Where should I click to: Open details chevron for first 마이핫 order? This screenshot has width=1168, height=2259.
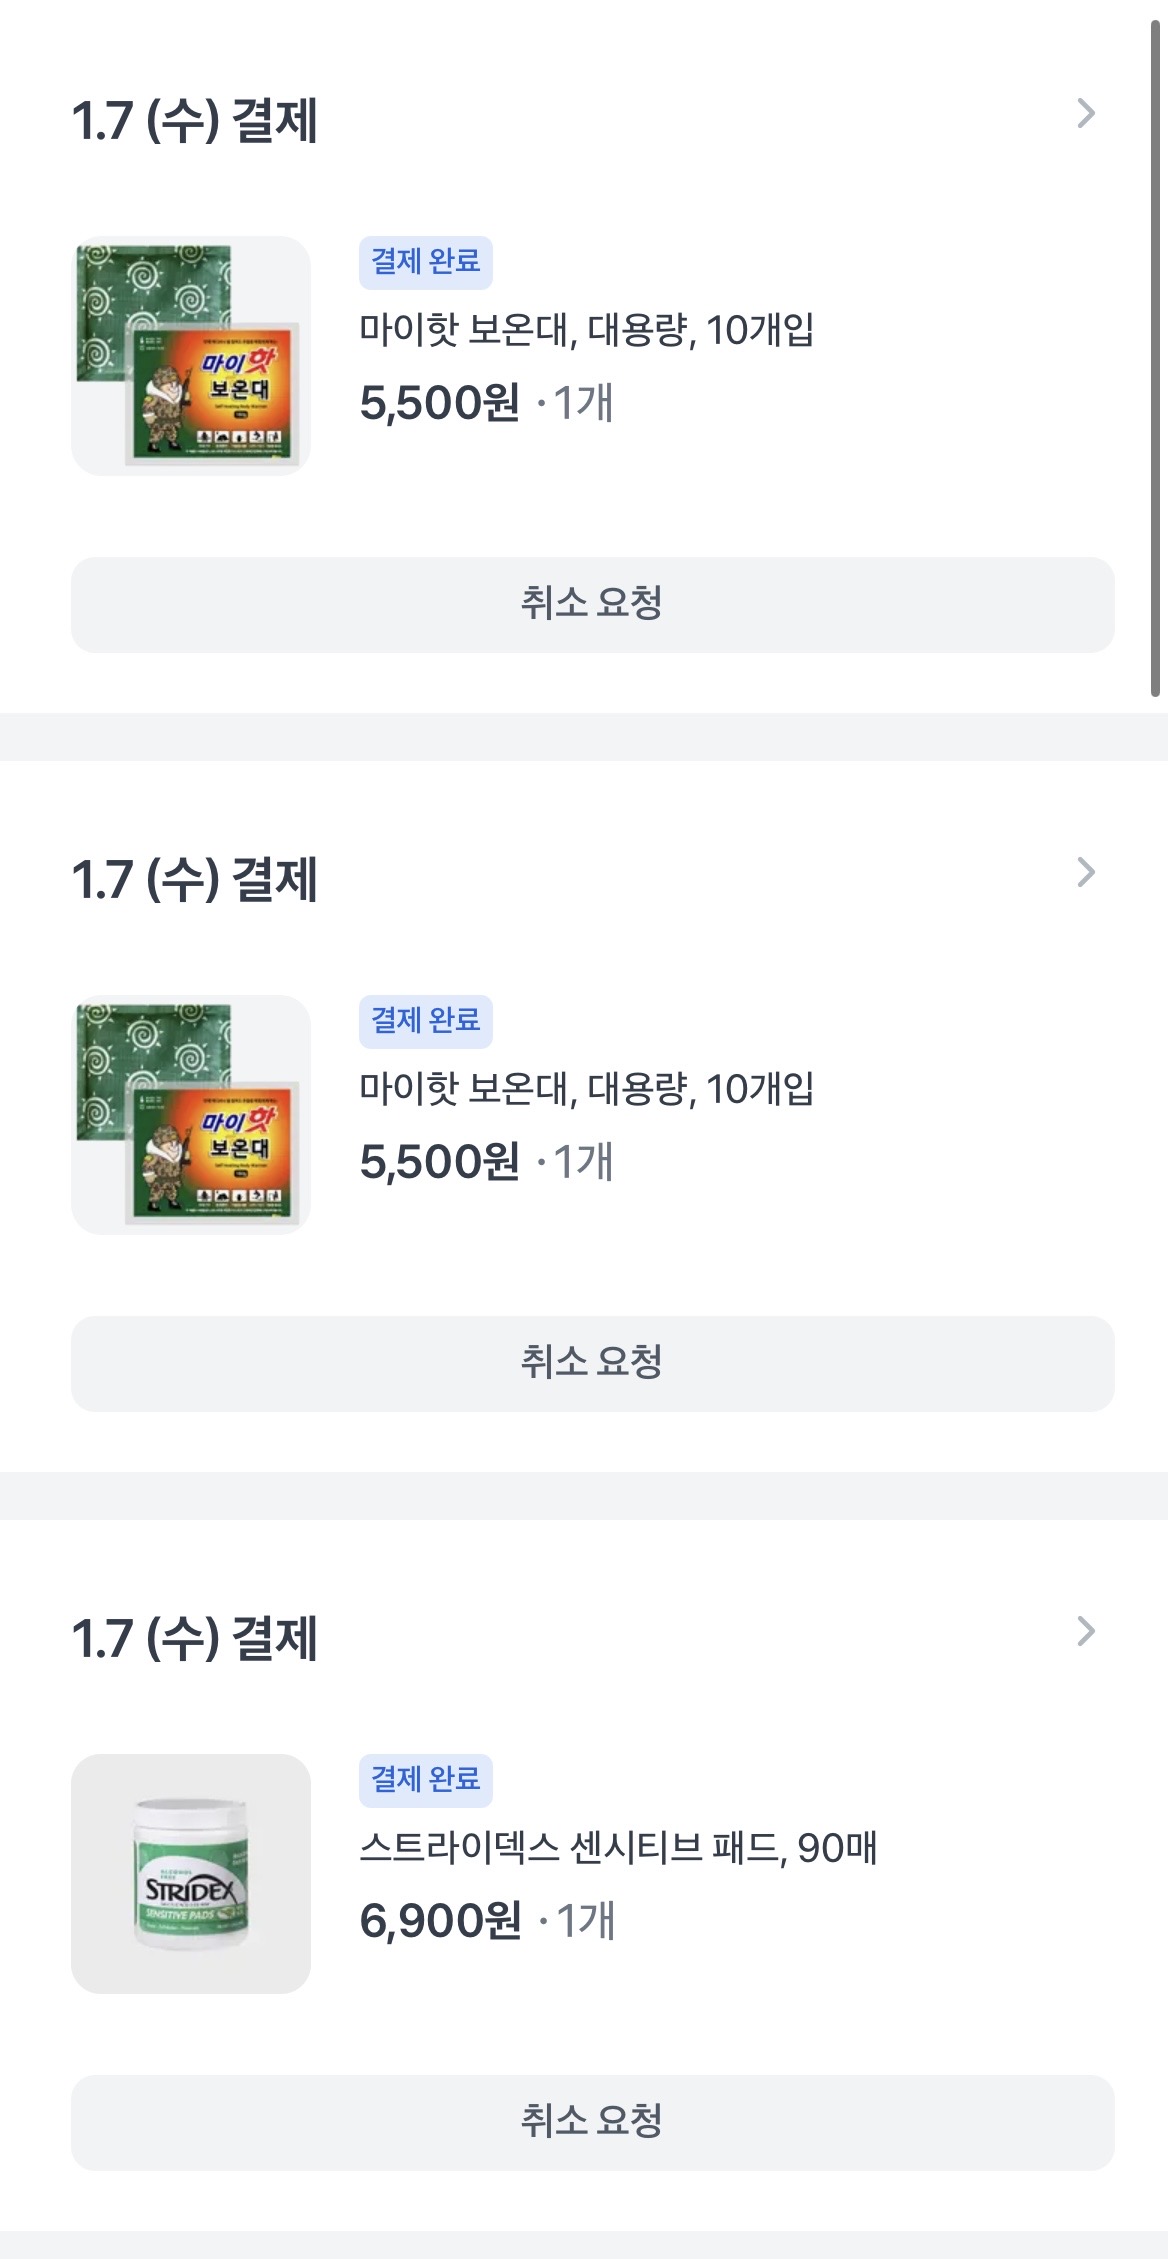[x=1086, y=114]
